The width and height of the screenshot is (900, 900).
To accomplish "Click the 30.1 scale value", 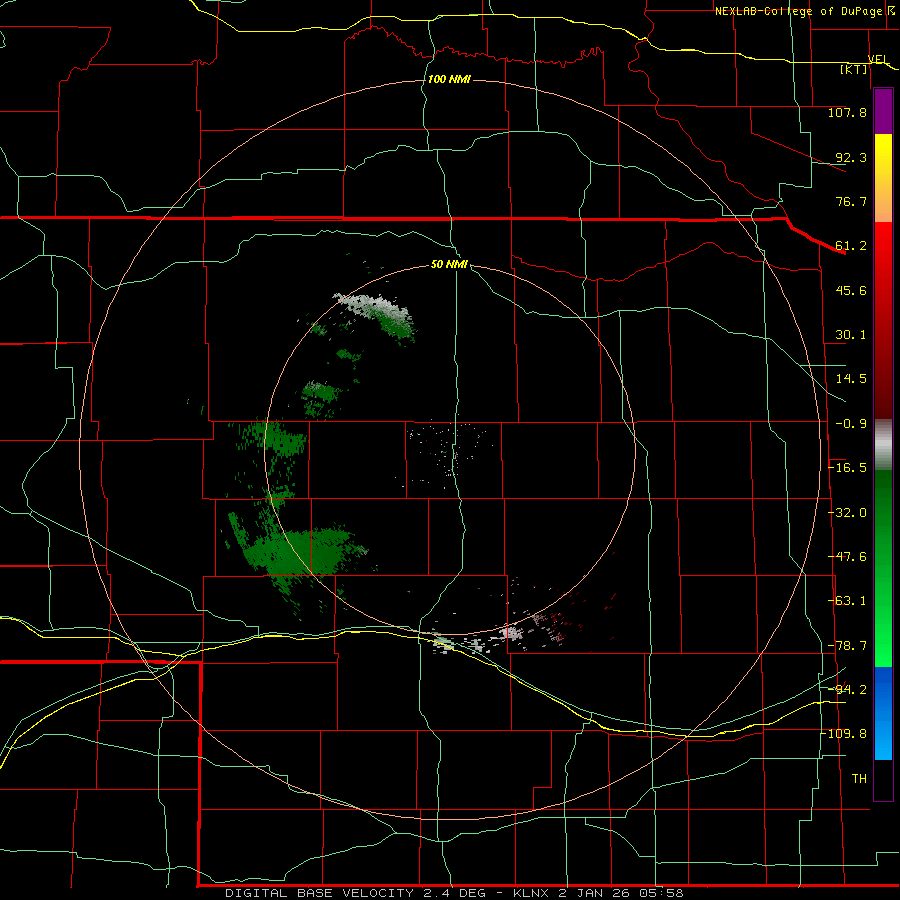I will (851, 335).
